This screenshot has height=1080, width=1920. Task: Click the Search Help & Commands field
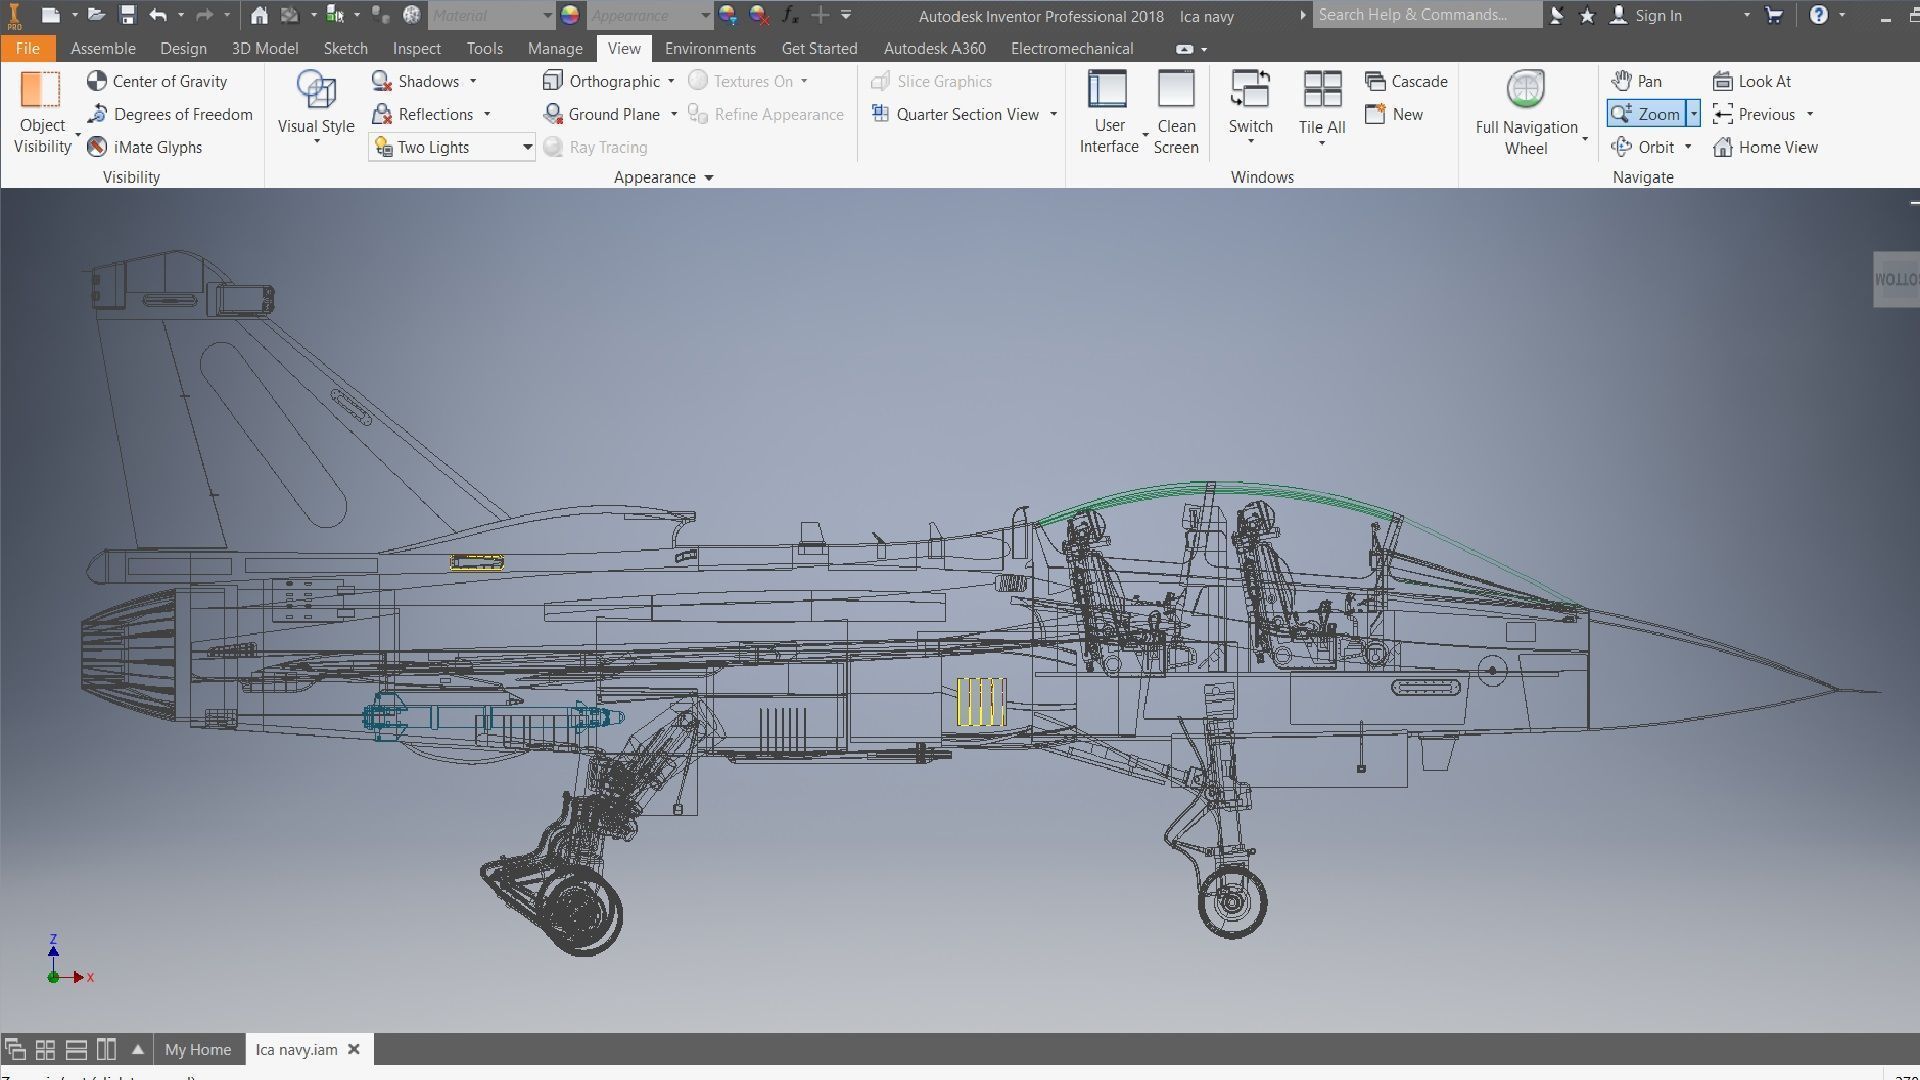(1426, 15)
